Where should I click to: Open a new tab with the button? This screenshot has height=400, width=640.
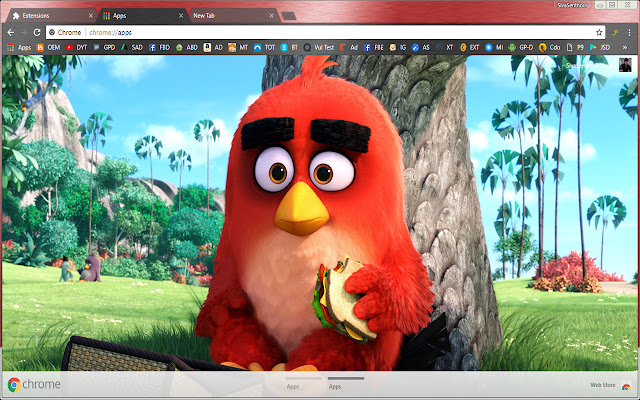[289, 16]
